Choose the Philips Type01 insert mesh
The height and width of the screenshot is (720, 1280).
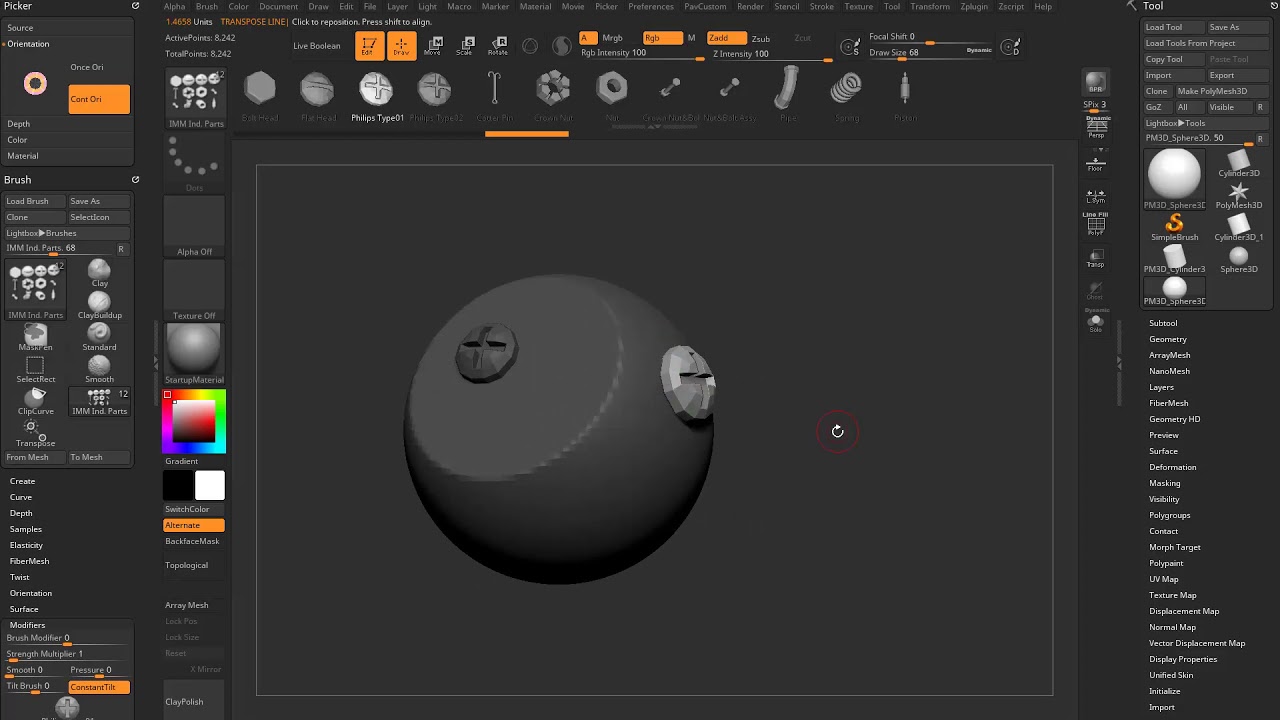click(377, 96)
